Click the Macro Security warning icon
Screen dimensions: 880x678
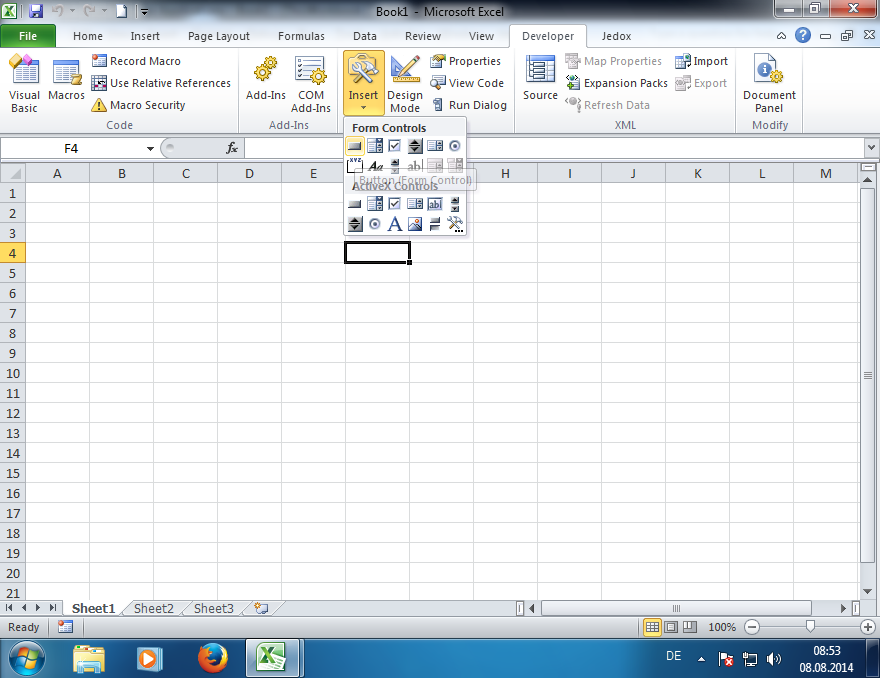(99, 105)
